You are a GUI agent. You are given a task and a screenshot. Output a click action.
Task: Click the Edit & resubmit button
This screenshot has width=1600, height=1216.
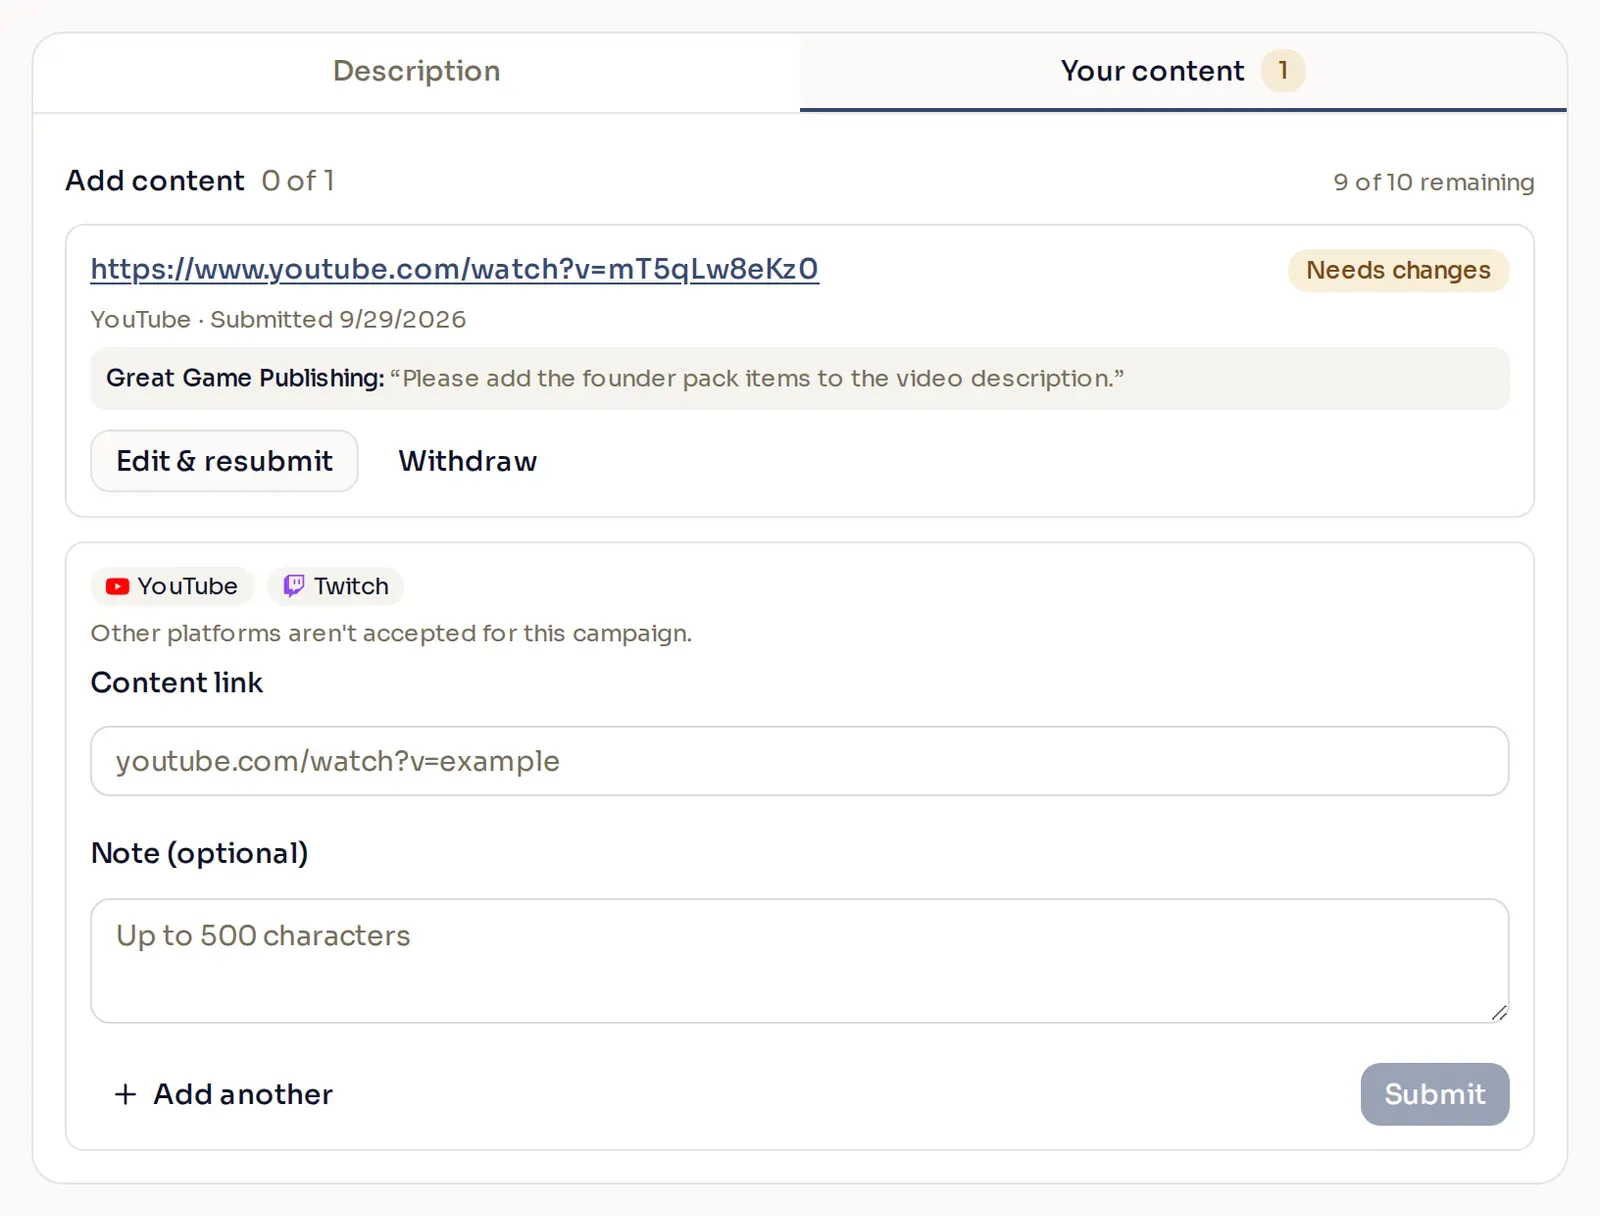pyautogui.click(x=224, y=461)
